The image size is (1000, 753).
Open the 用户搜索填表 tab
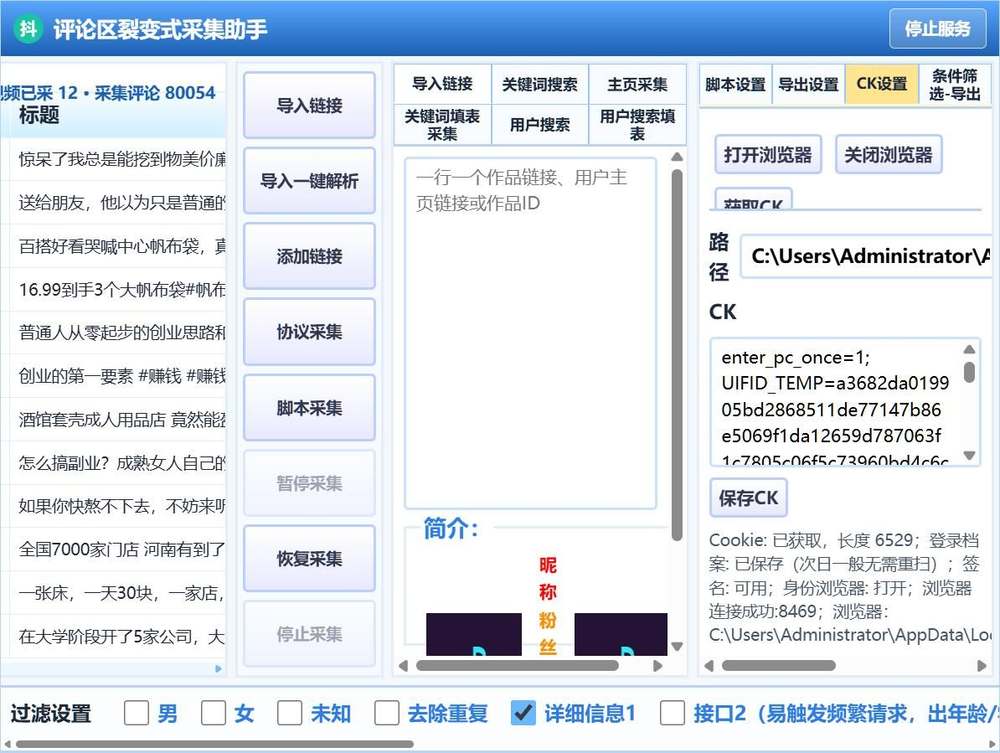[637, 125]
